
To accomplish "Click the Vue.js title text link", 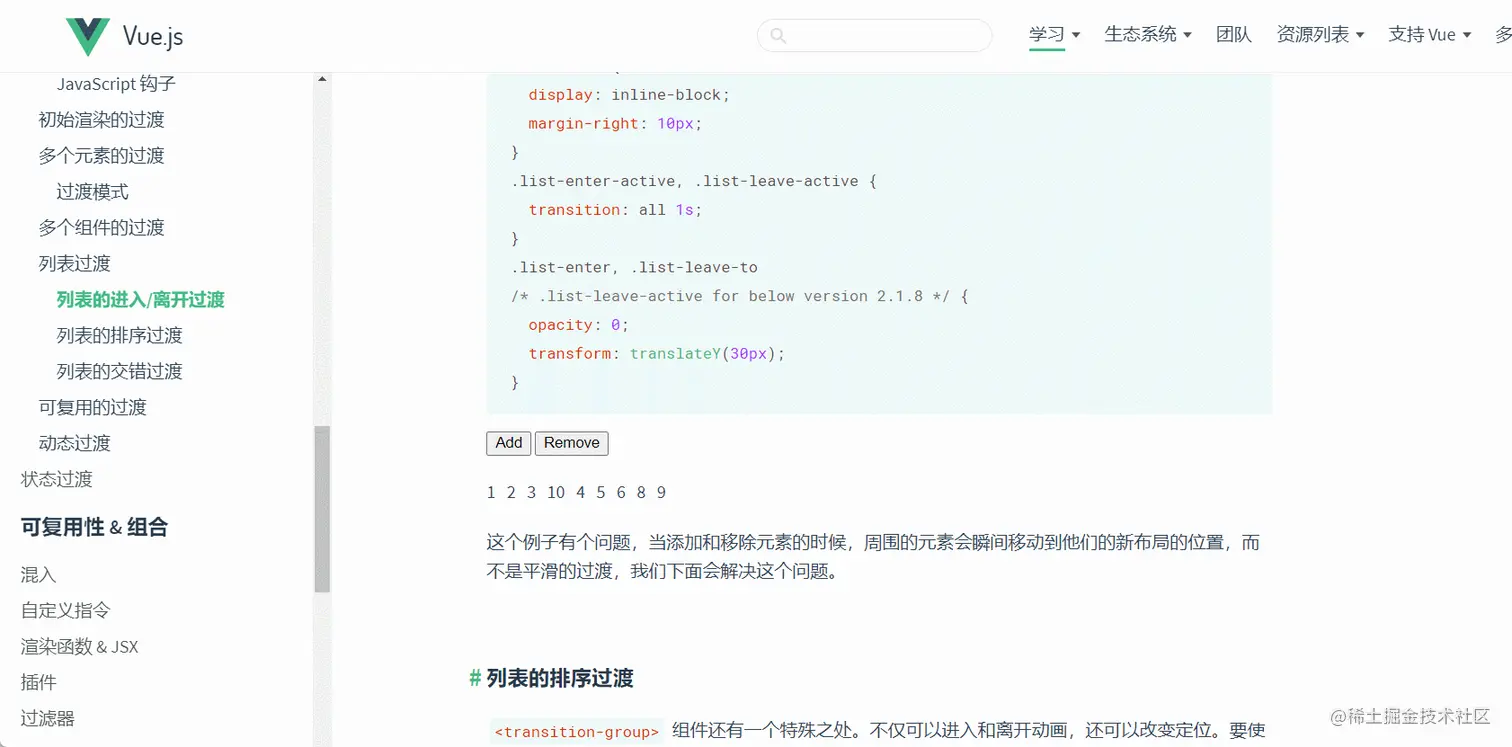I will pos(153,37).
